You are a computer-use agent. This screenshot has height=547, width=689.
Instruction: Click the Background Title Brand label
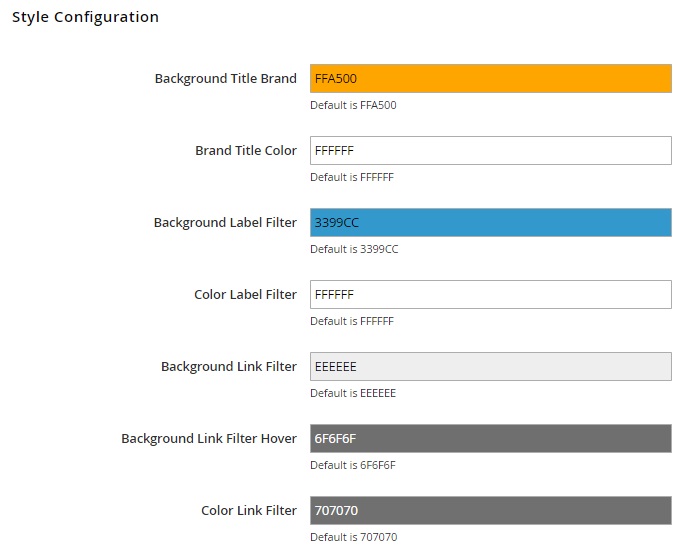tap(225, 79)
